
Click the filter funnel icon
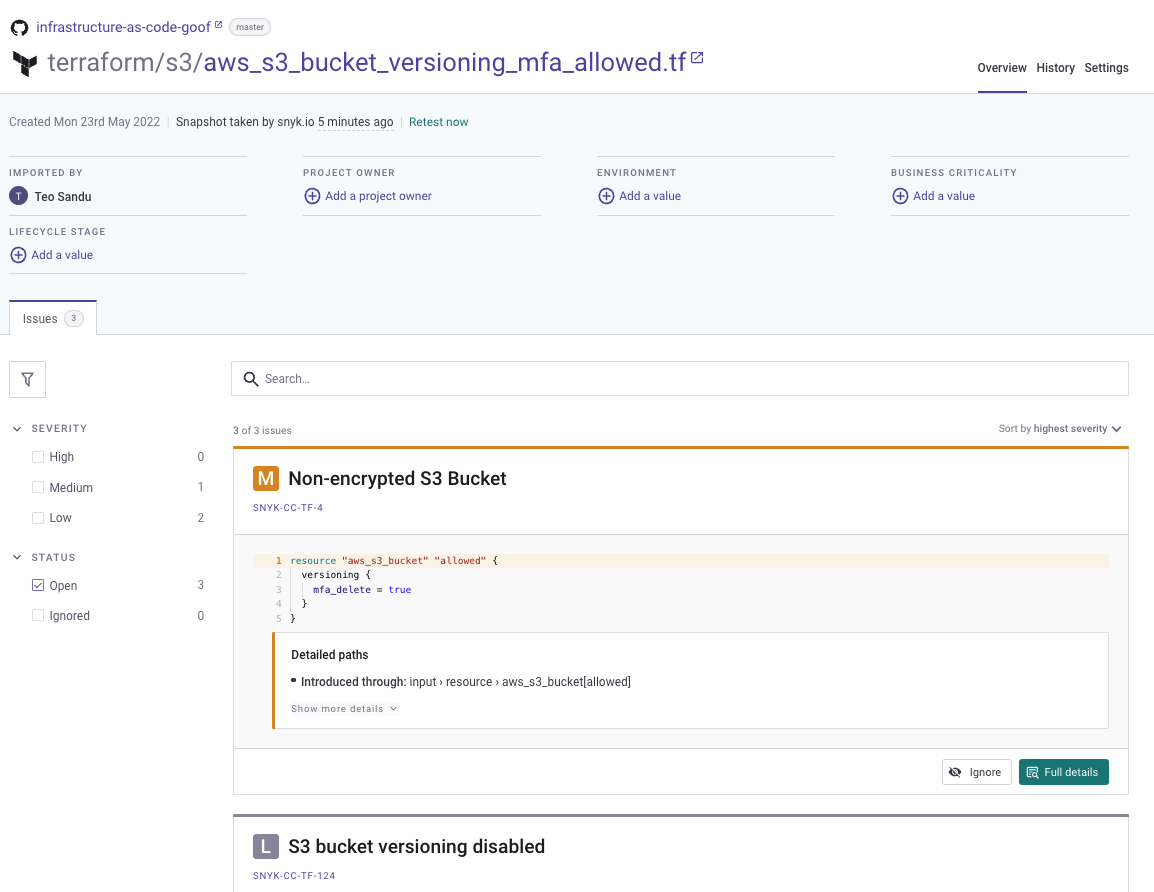click(28, 380)
